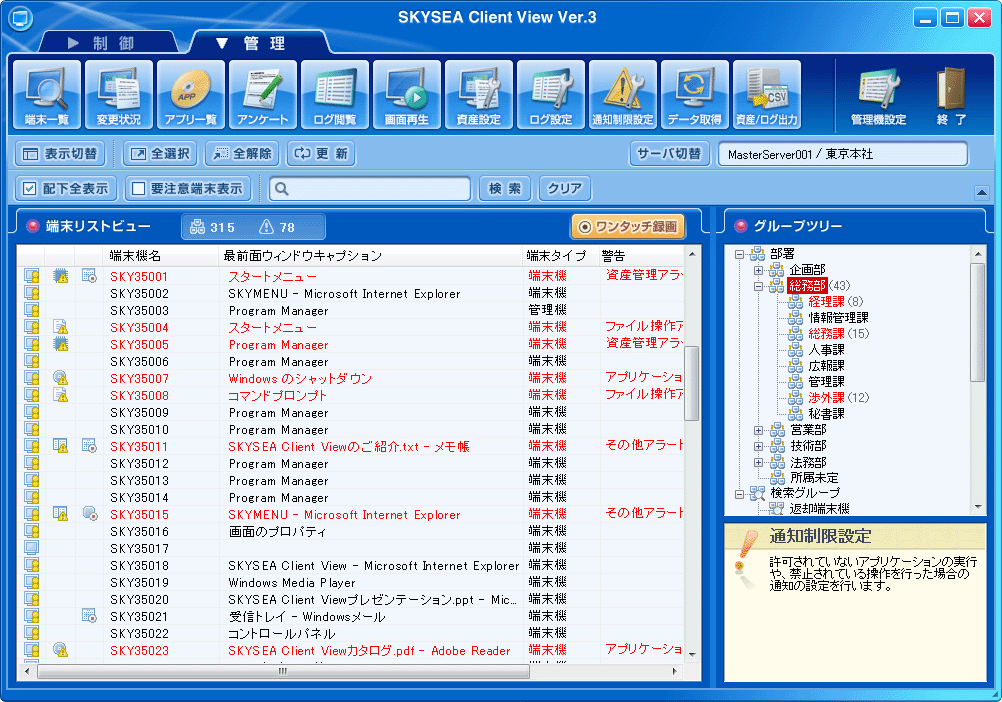Open the 資産/ログ出力 CSV export icon

click(x=767, y=95)
